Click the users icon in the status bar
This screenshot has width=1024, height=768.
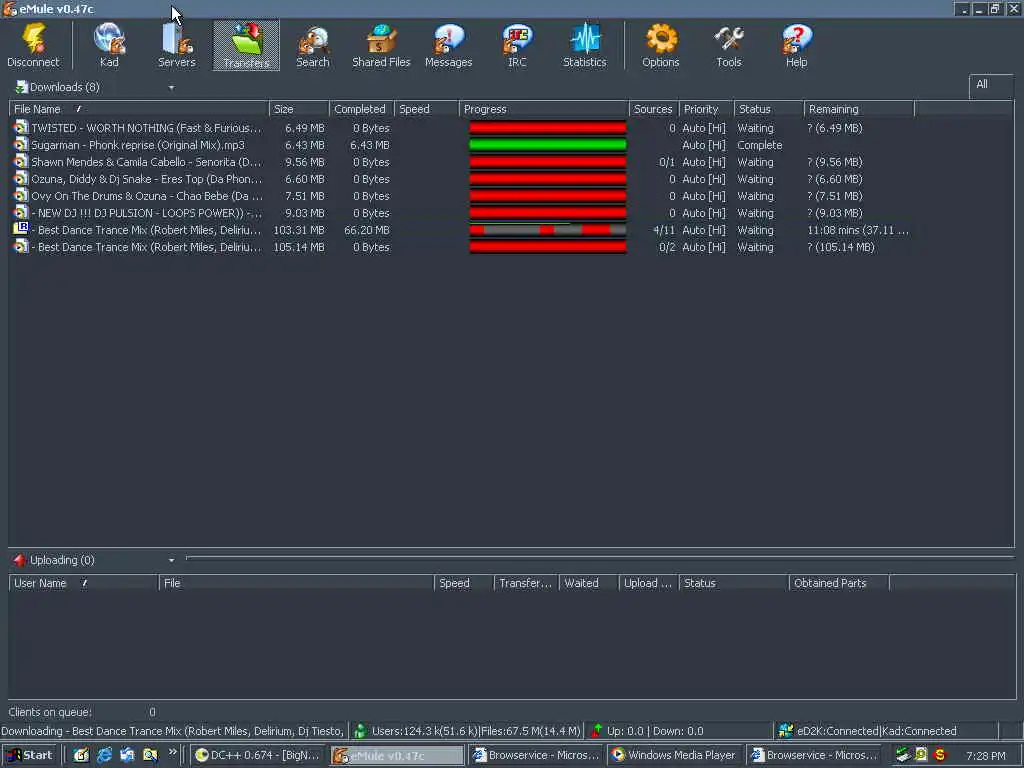pyautogui.click(x=360, y=731)
